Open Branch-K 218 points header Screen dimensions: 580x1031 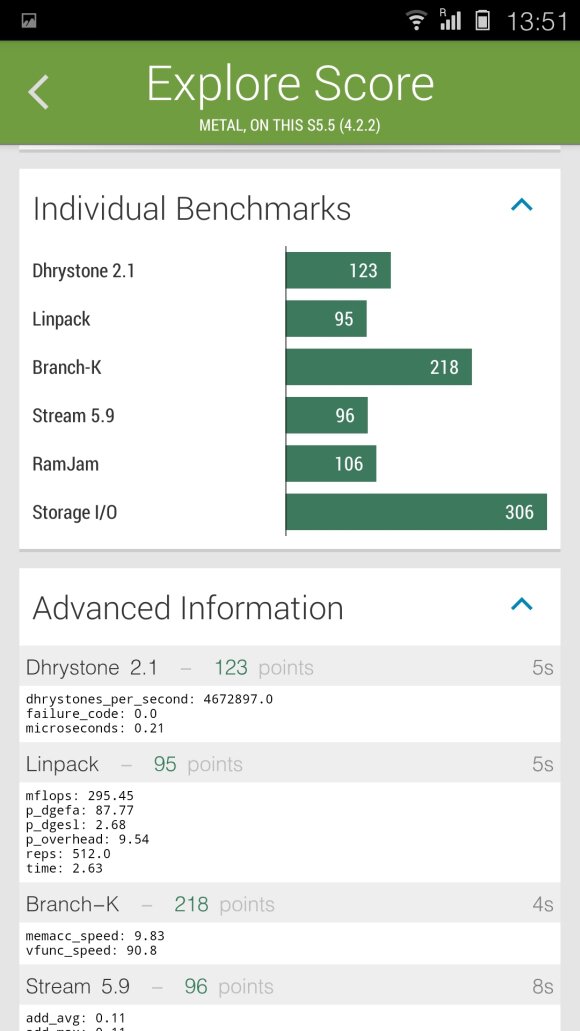289,903
